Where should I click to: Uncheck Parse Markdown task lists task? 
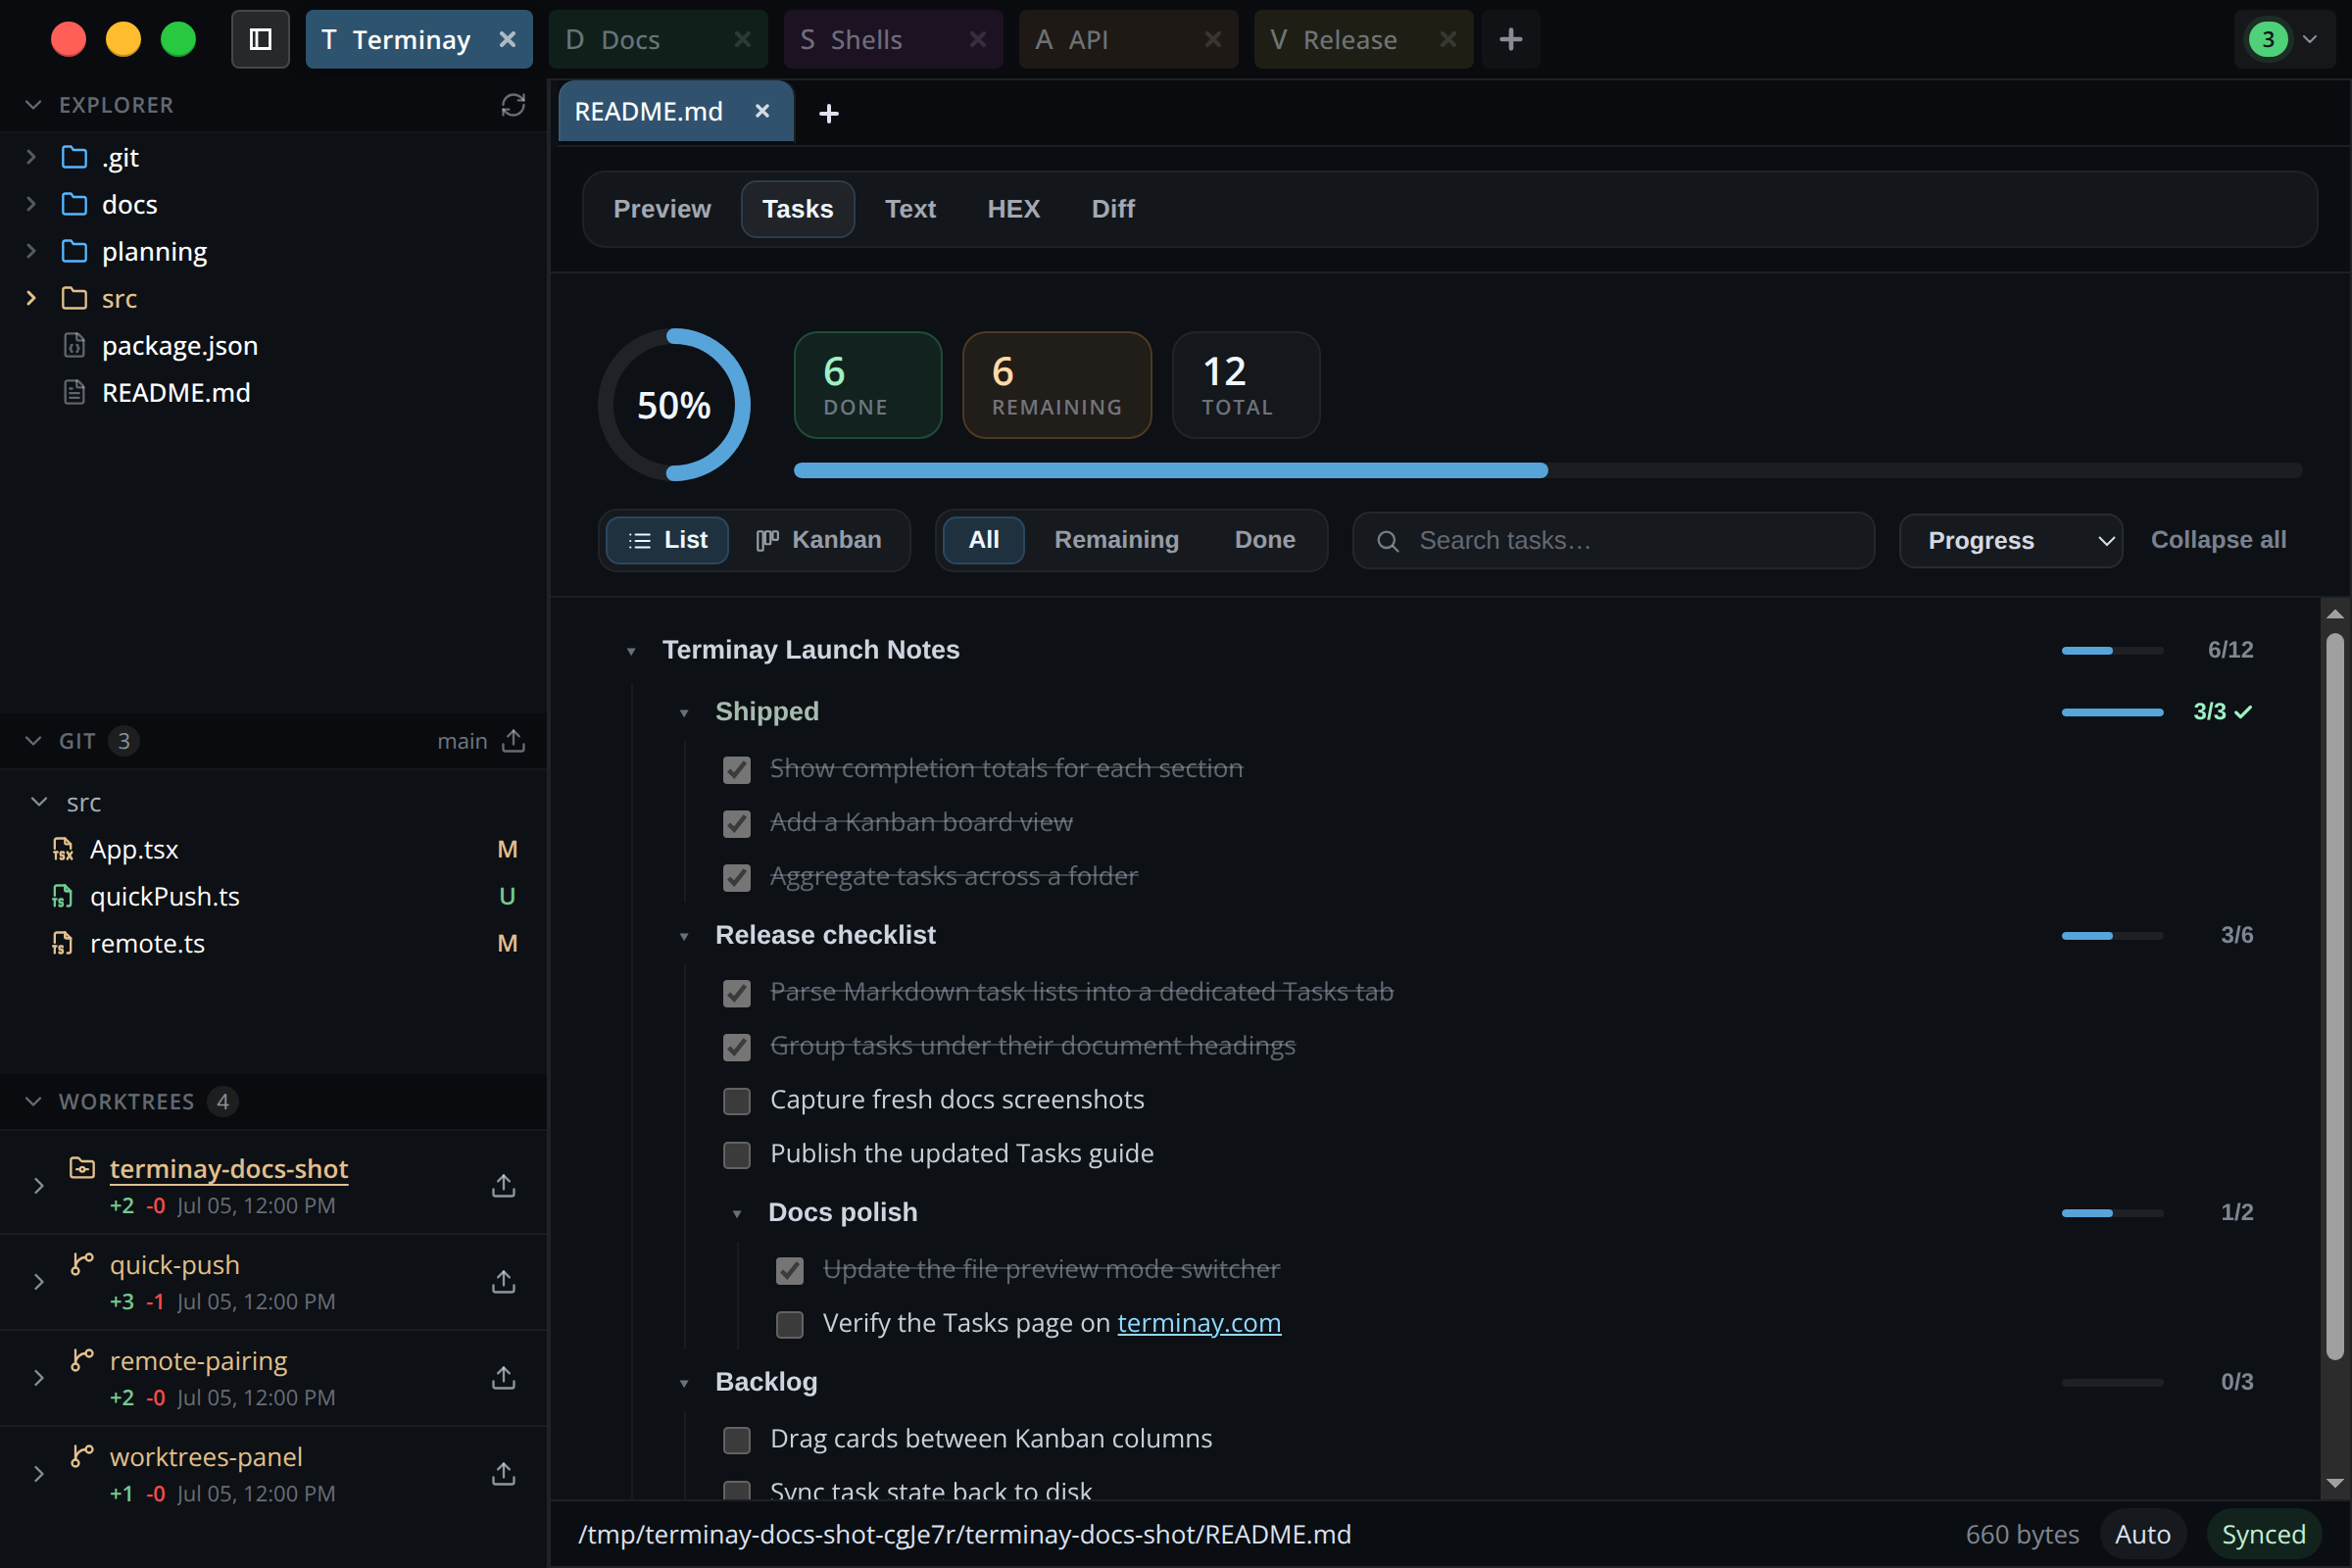pos(737,993)
